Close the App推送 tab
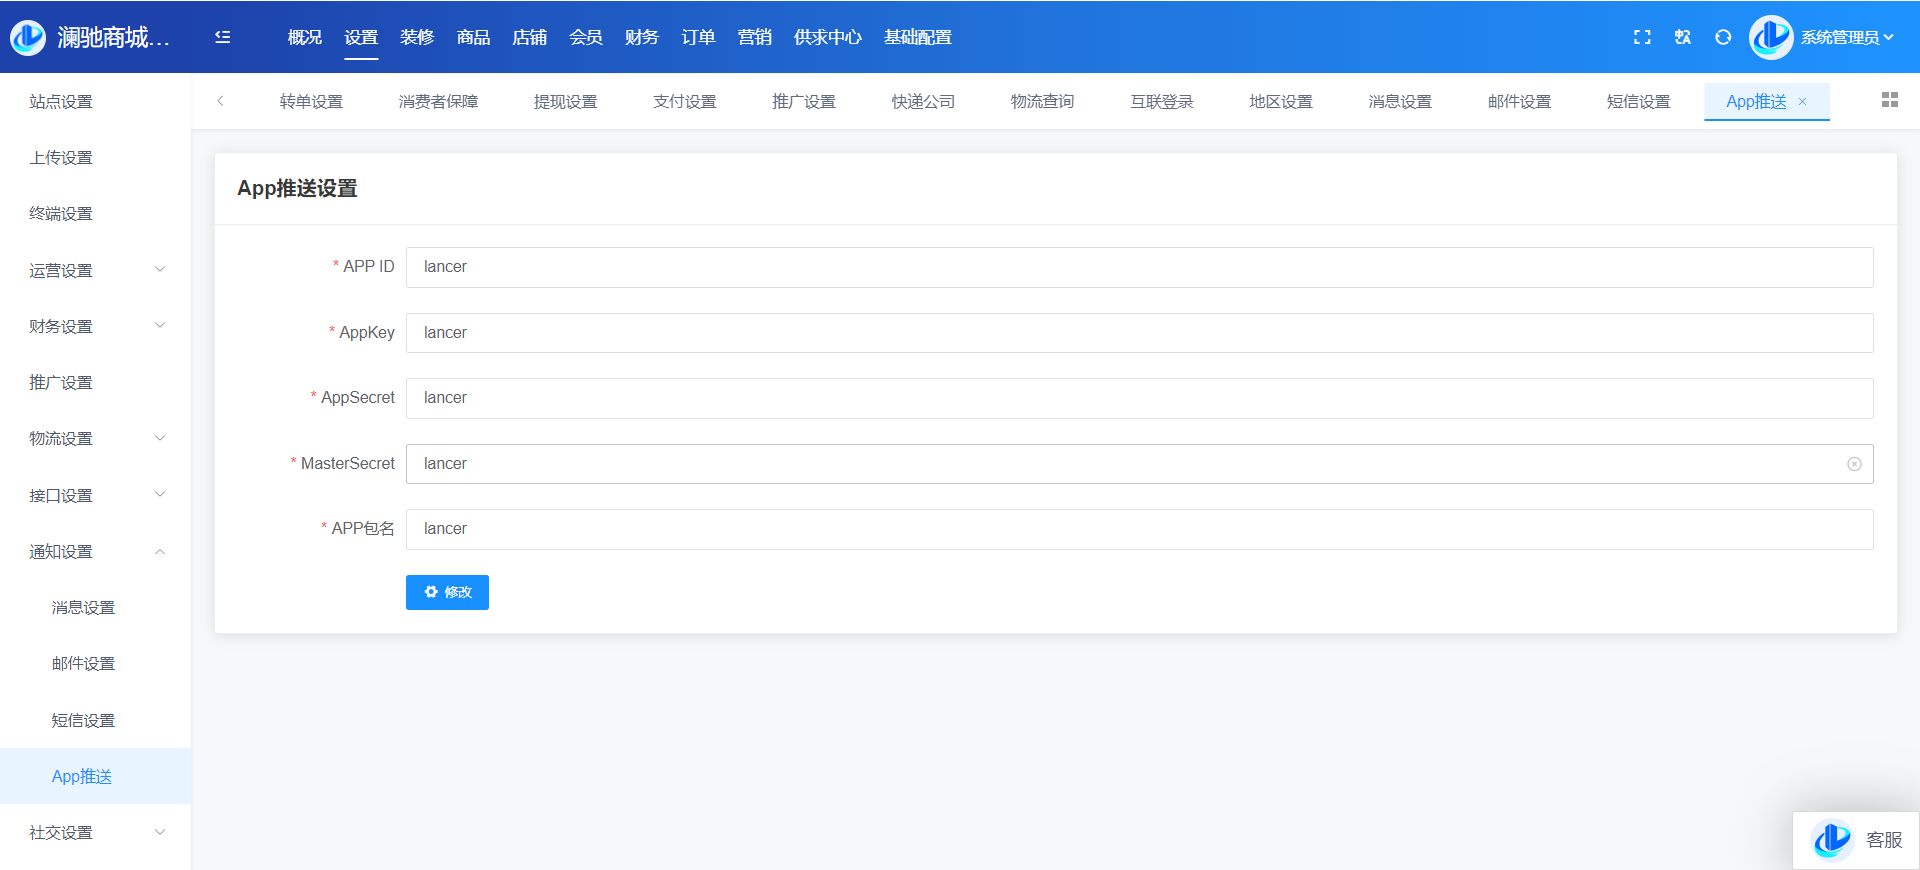This screenshot has height=870, width=1920. coord(1803,102)
